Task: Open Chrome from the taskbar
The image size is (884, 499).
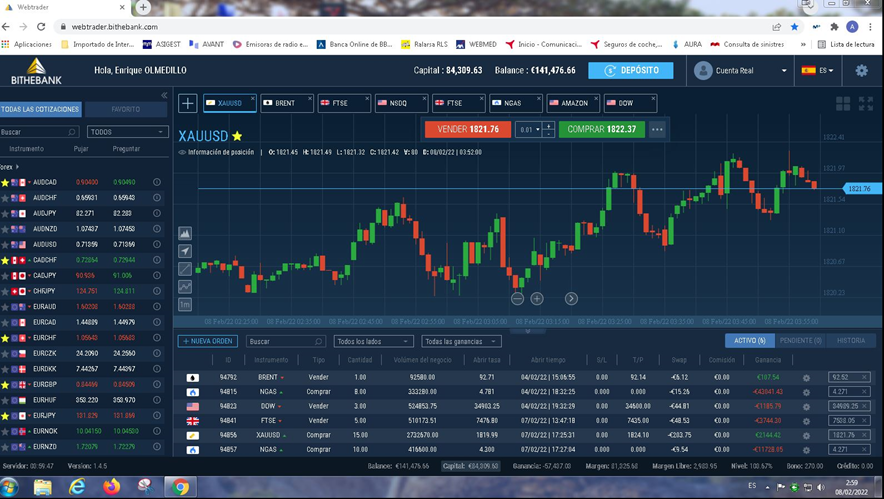Action: click(180, 487)
